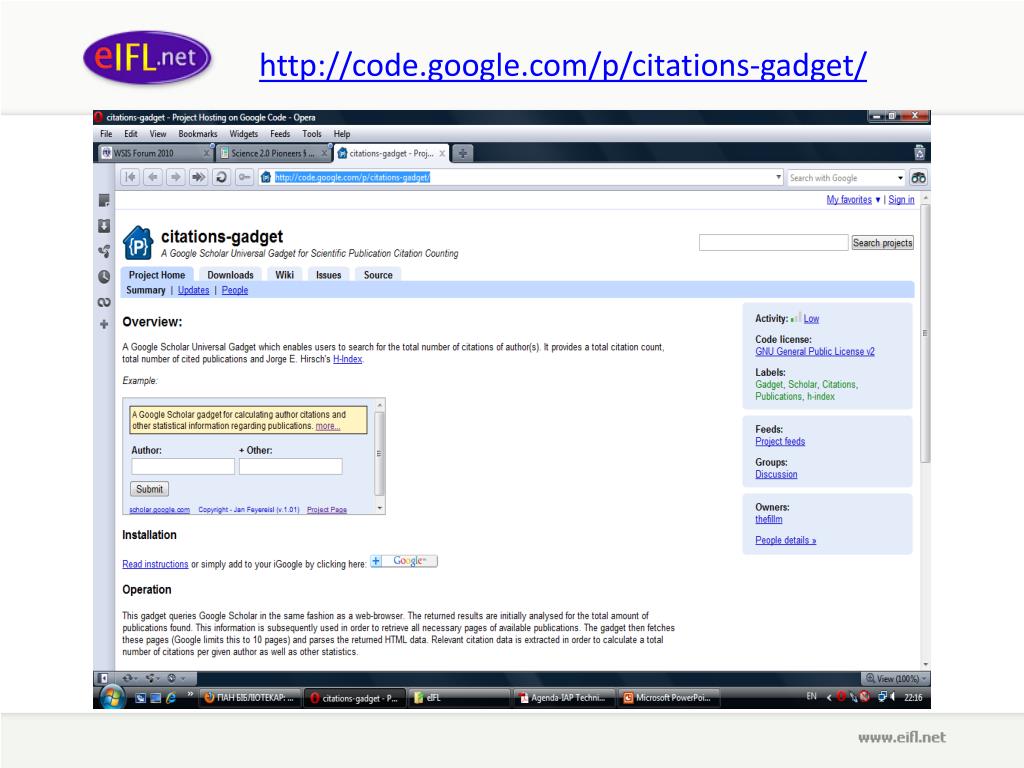Open the Downloads panel icon in sidebar

[104, 226]
